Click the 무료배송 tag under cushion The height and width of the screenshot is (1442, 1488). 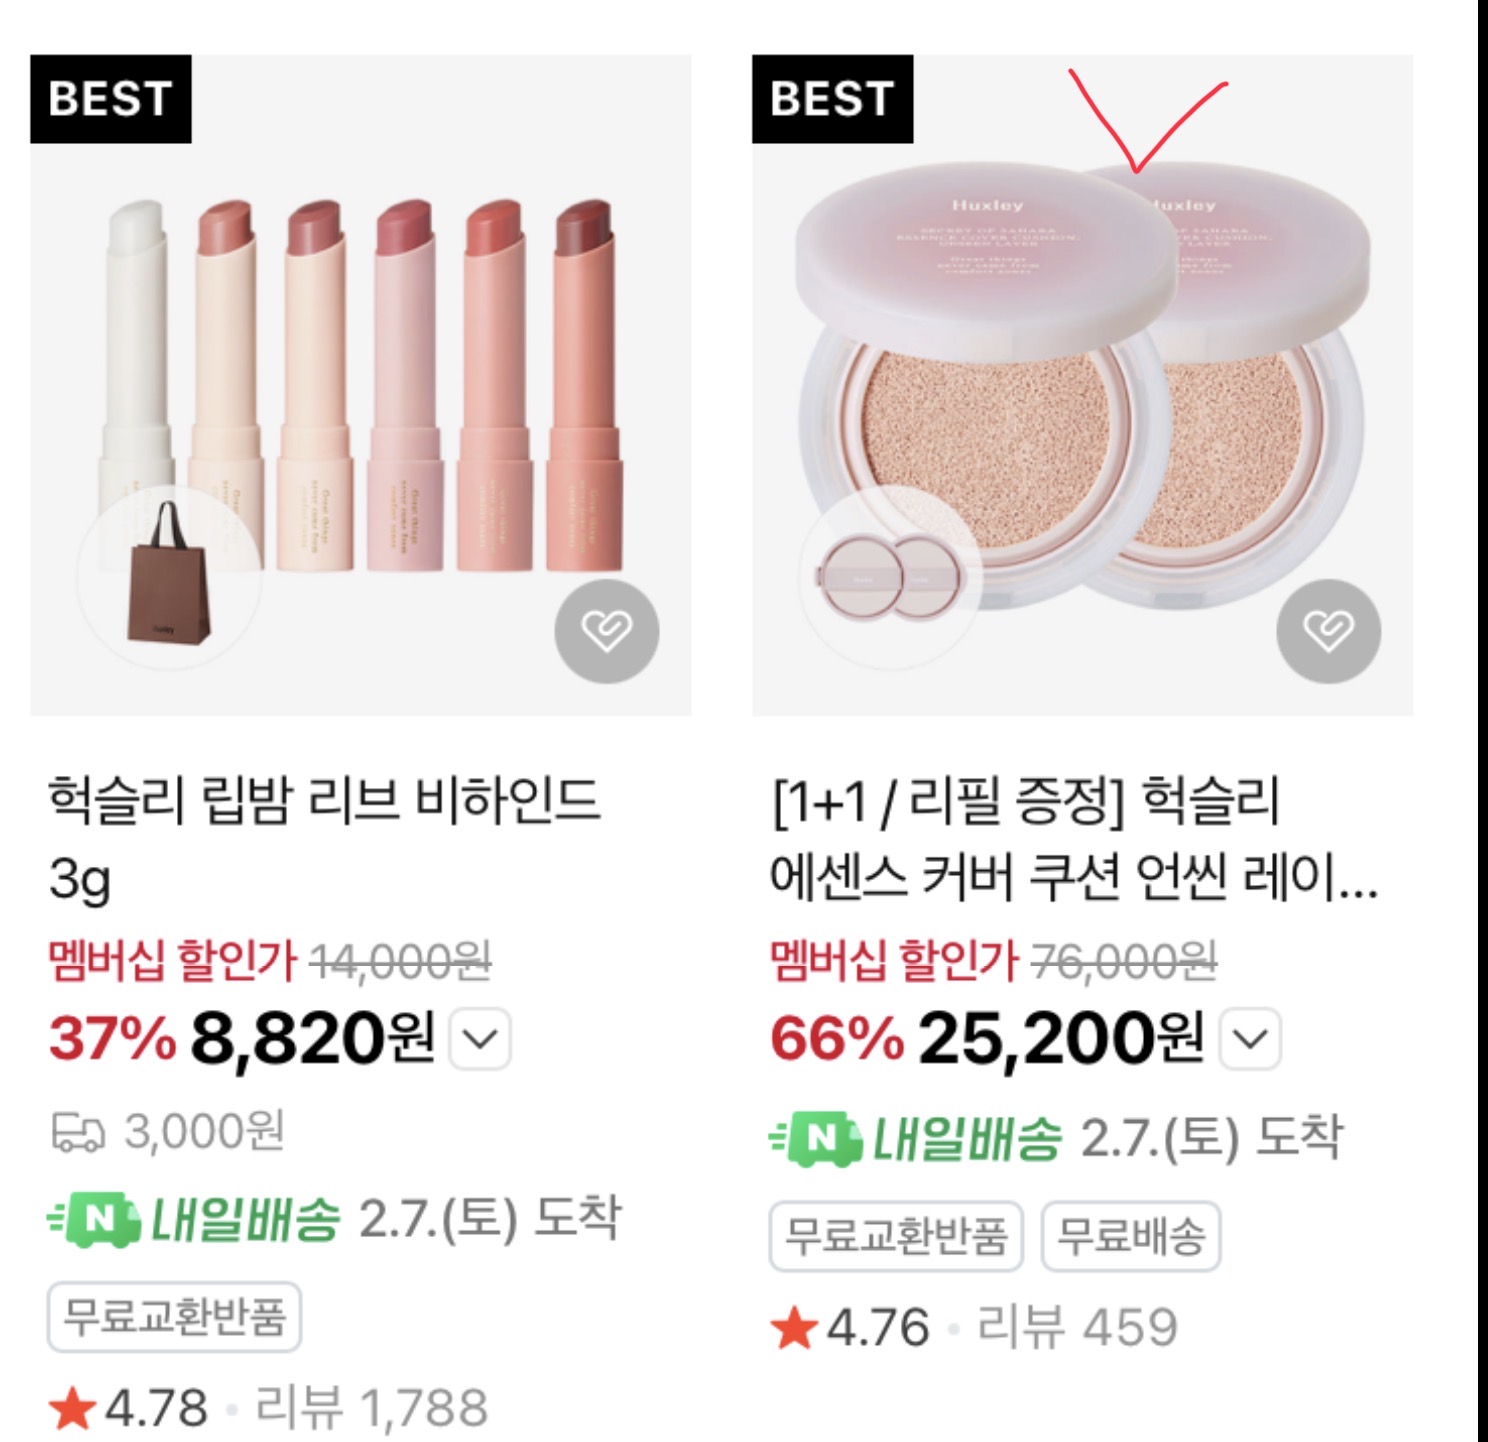pos(1131,1236)
